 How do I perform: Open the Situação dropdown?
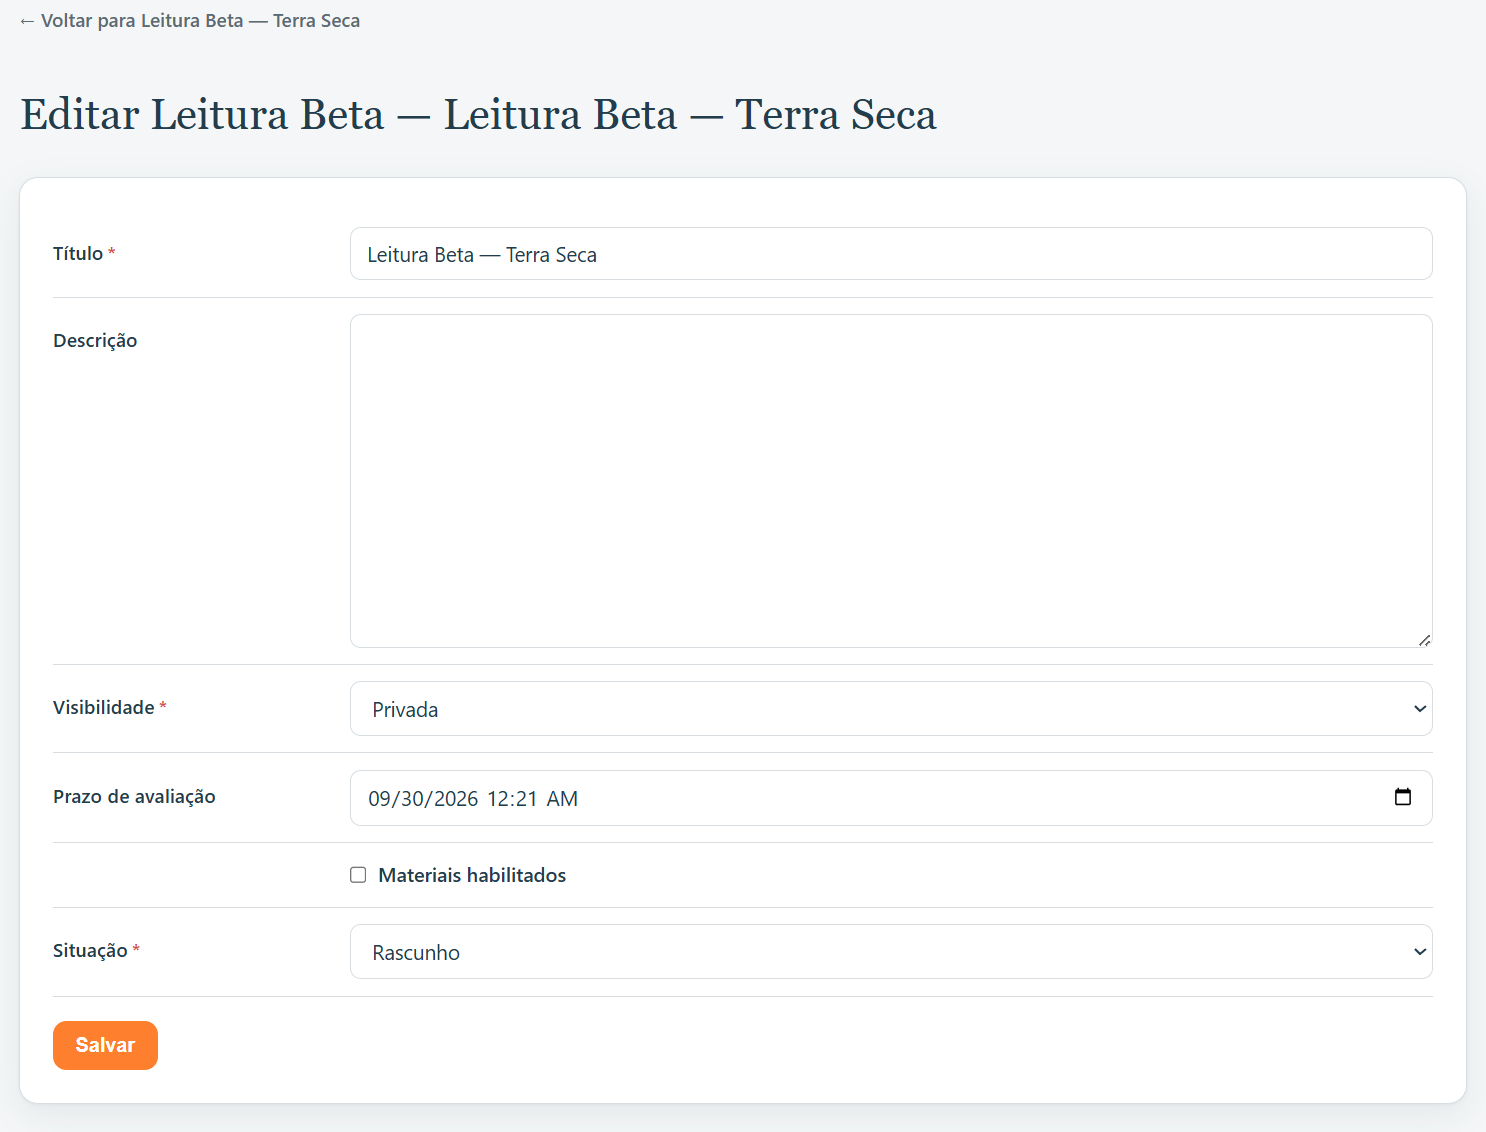890,952
